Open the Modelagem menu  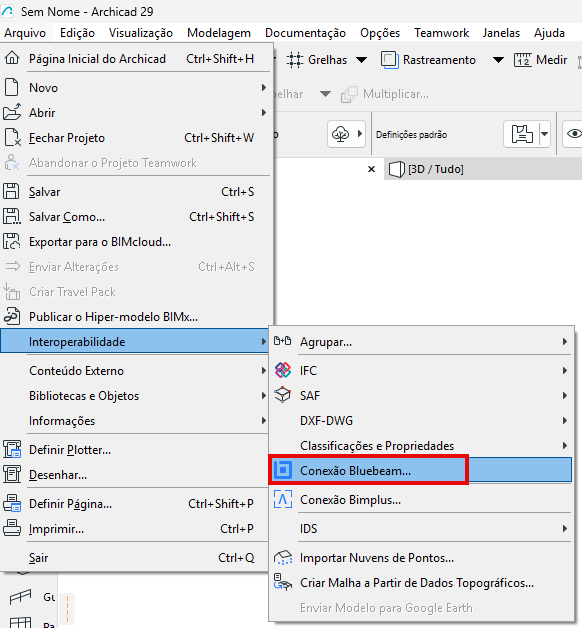219,33
